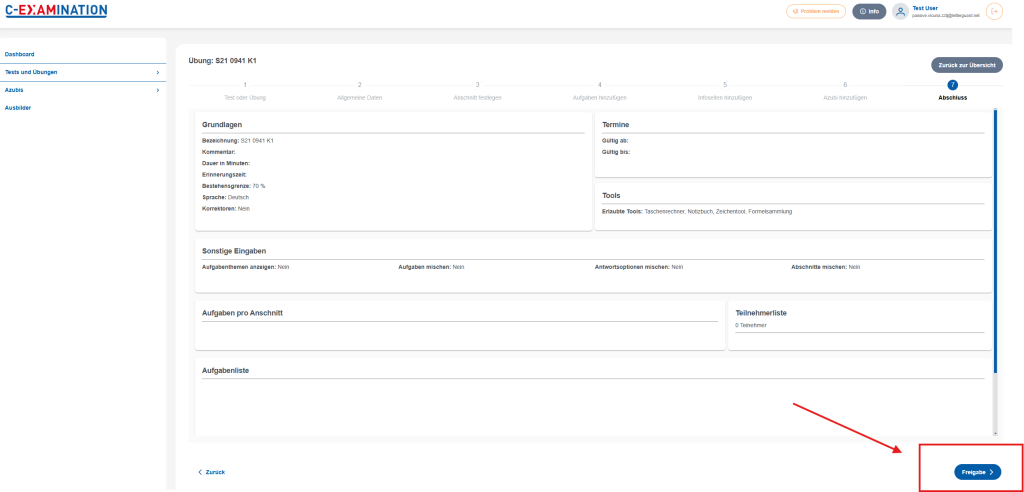Jump to step 1 Test oder Übung
The width and height of the screenshot is (1024, 492).
tap(245, 91)
